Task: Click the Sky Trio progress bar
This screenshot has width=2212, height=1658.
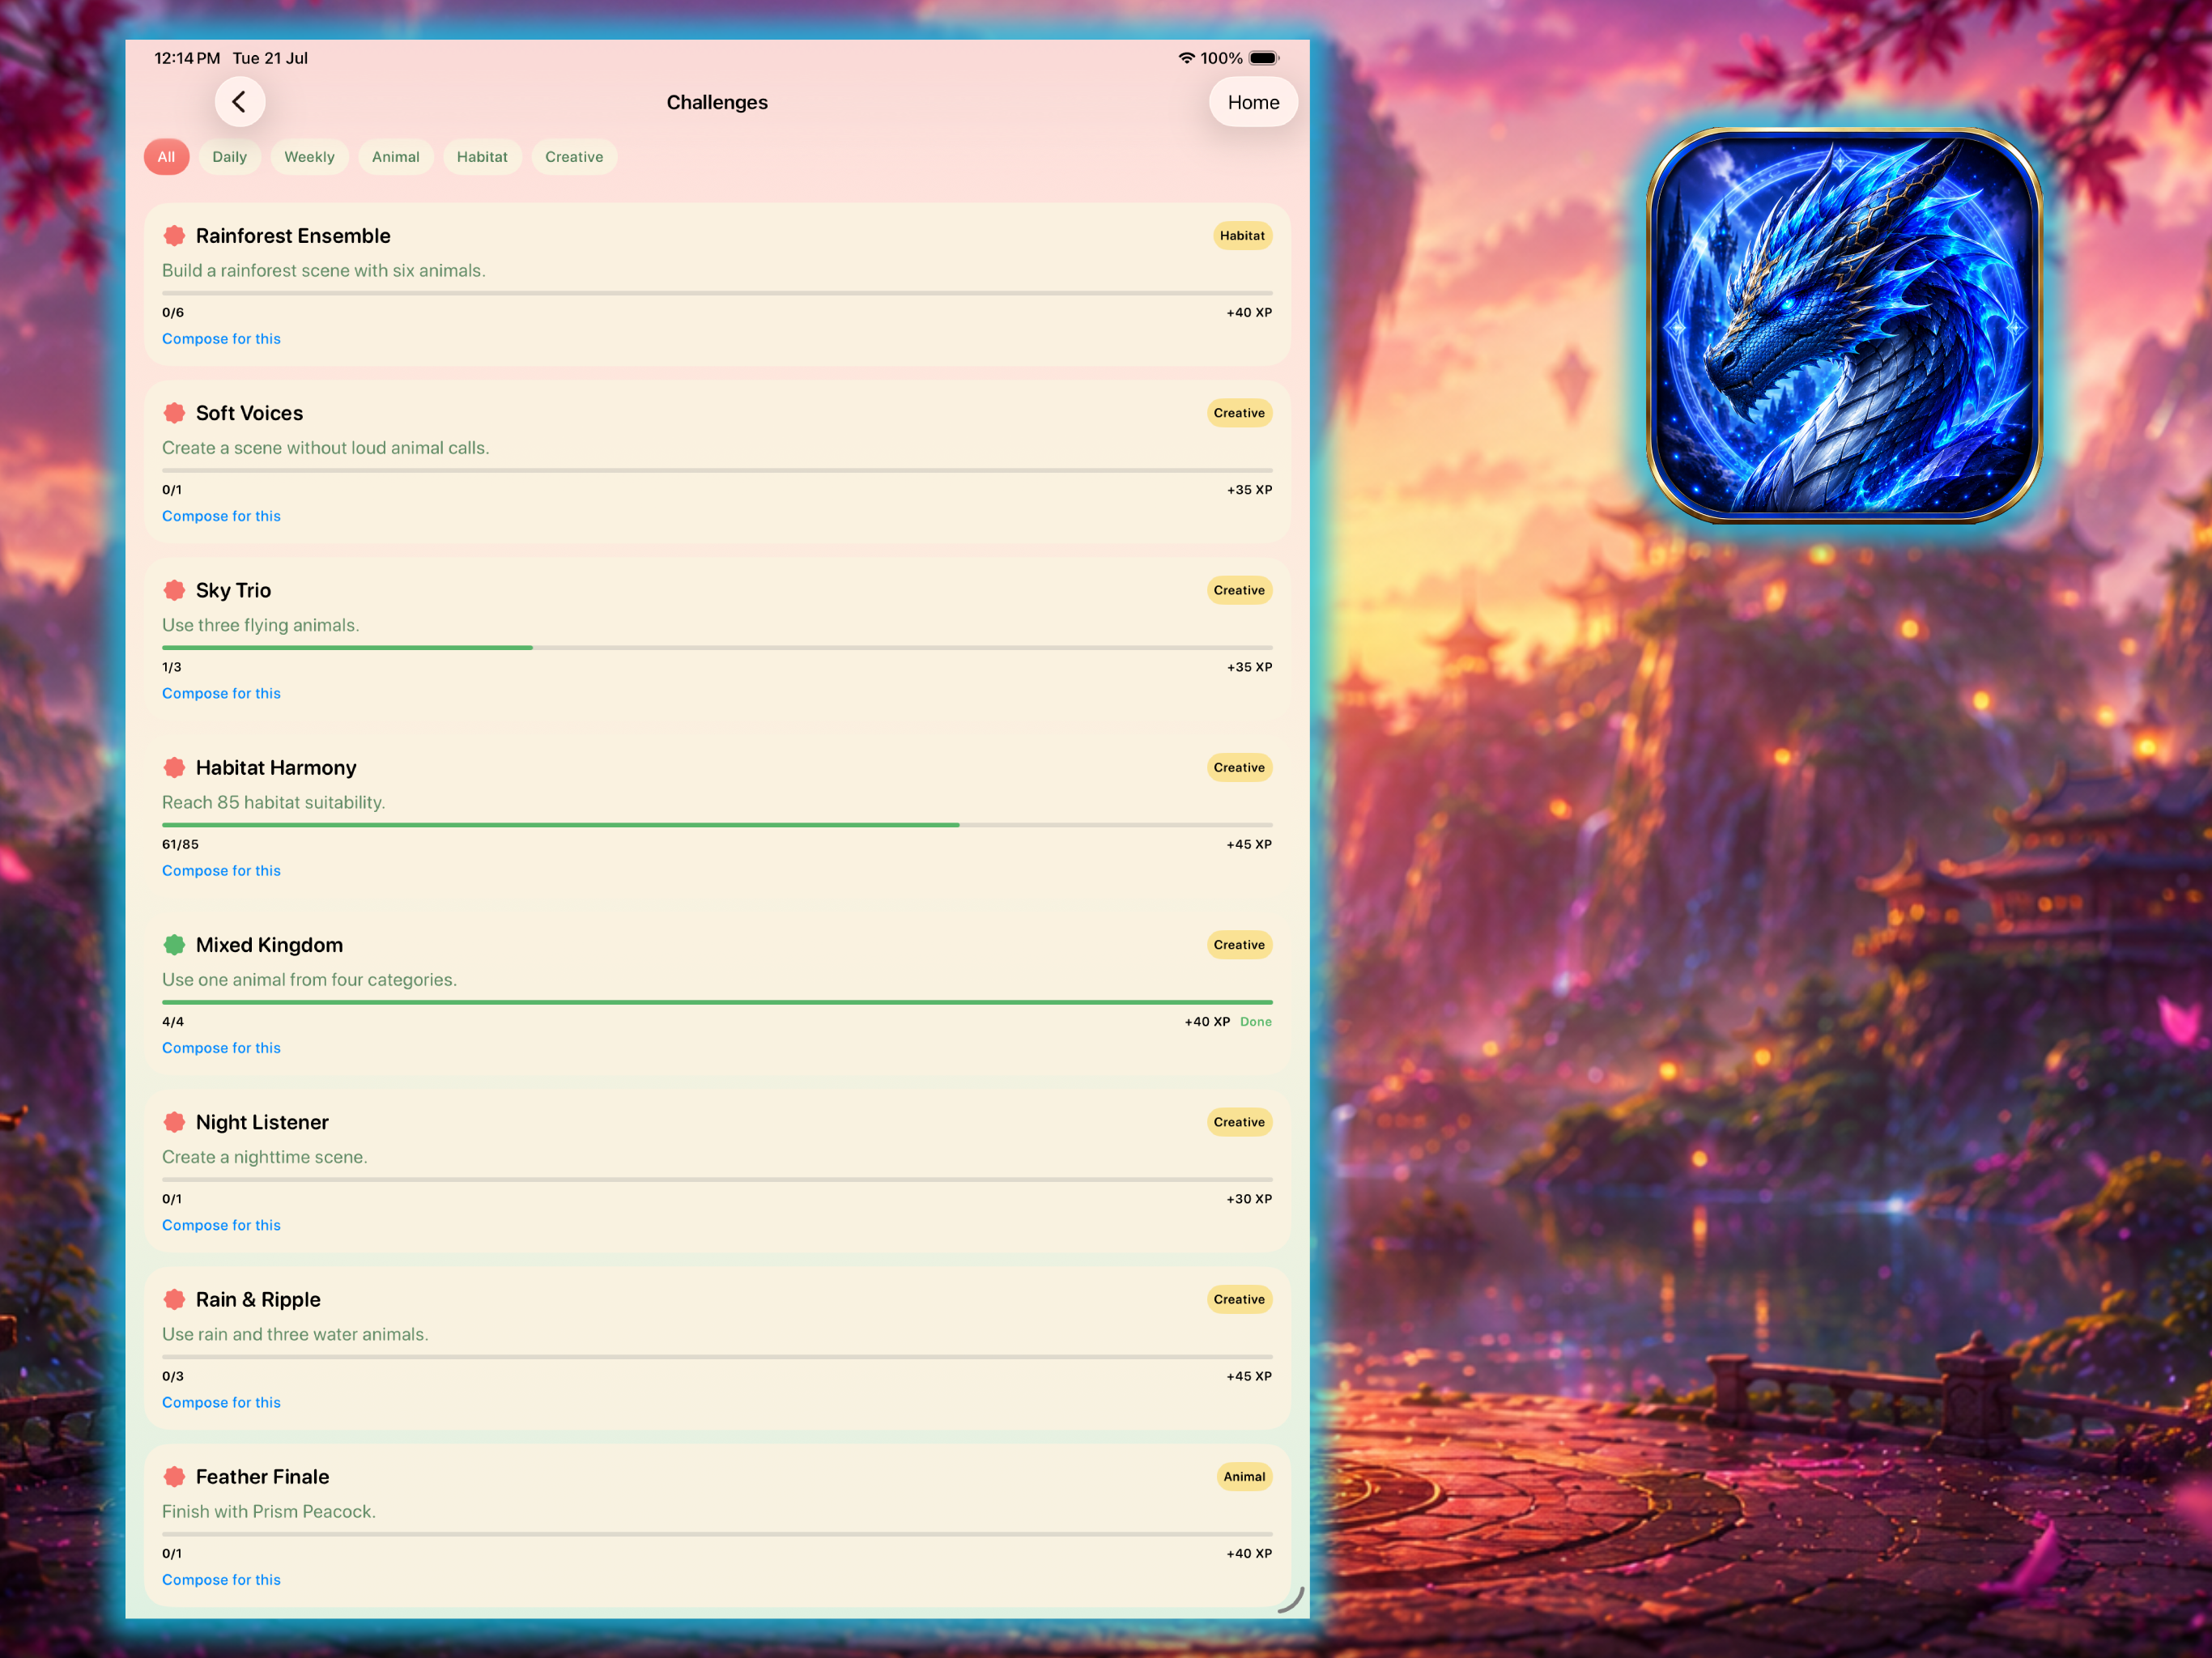Action: (x=717, y=648)
